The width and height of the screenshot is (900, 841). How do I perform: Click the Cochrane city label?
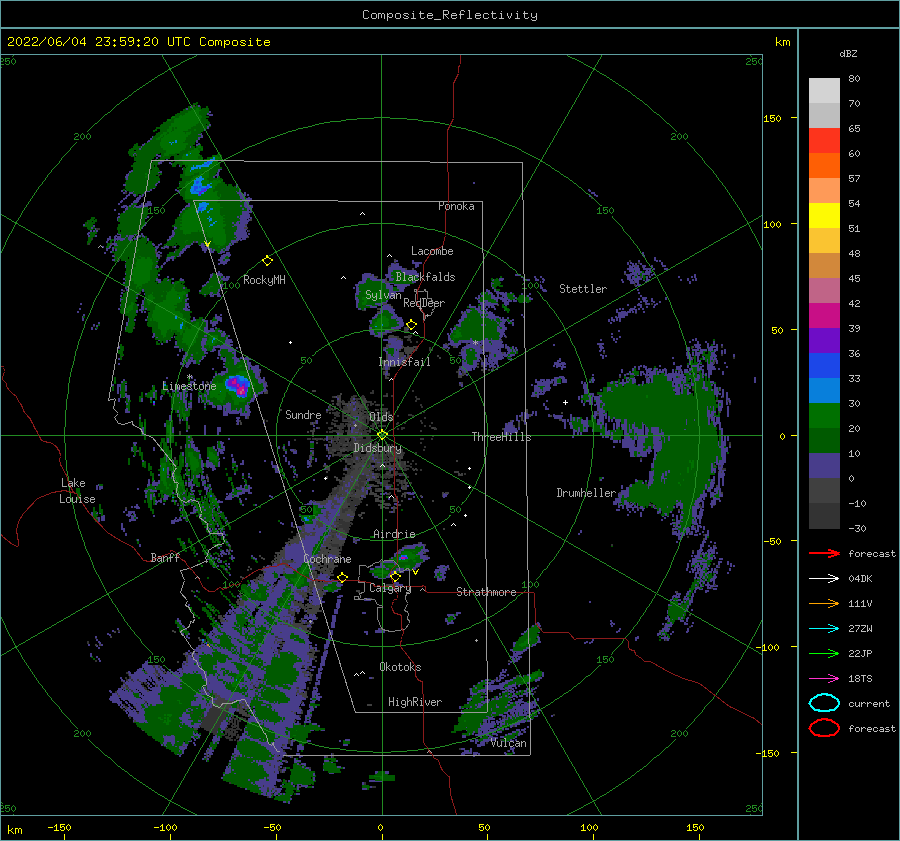(x=327, y=559)
